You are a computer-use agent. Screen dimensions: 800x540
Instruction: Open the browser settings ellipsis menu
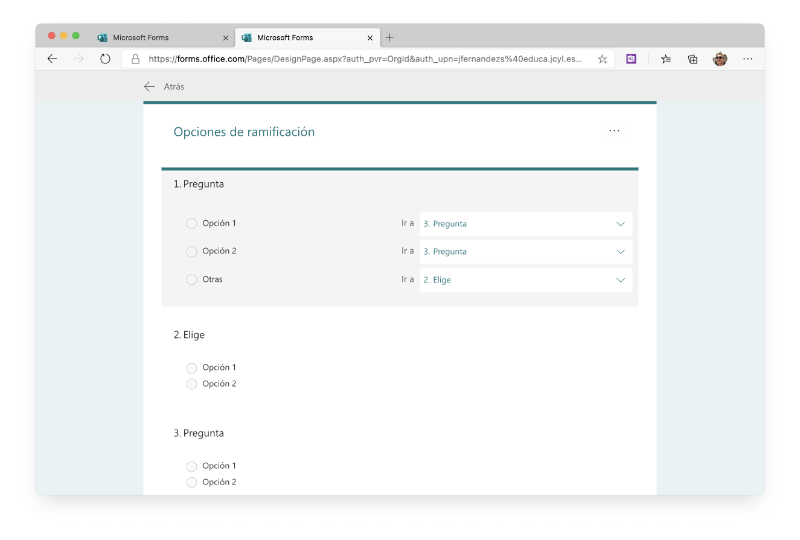(x=747, y=59)
